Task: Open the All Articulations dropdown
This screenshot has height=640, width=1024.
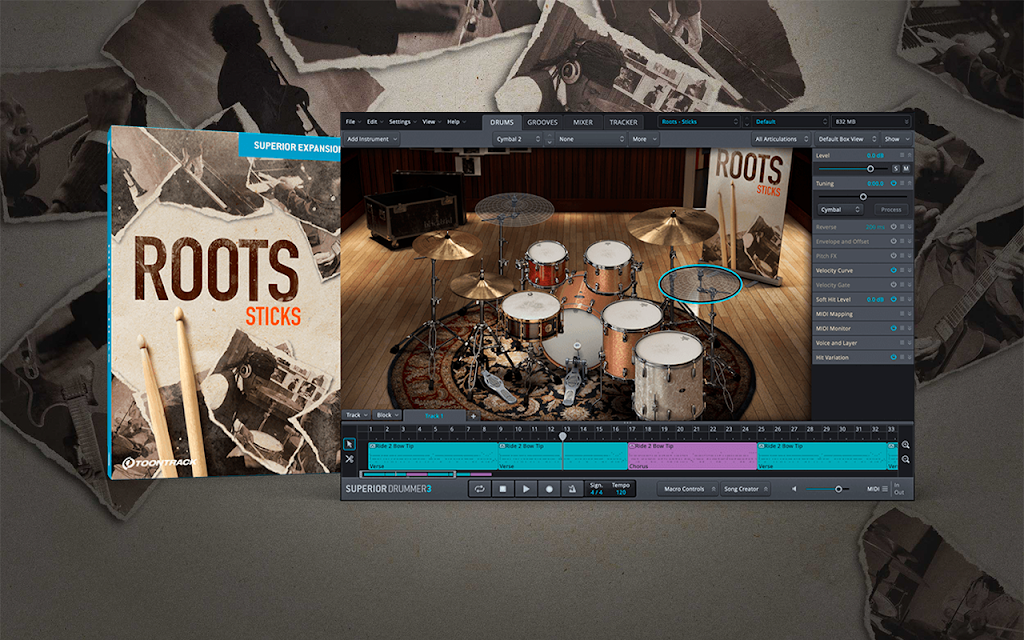Action: (781, 139)
